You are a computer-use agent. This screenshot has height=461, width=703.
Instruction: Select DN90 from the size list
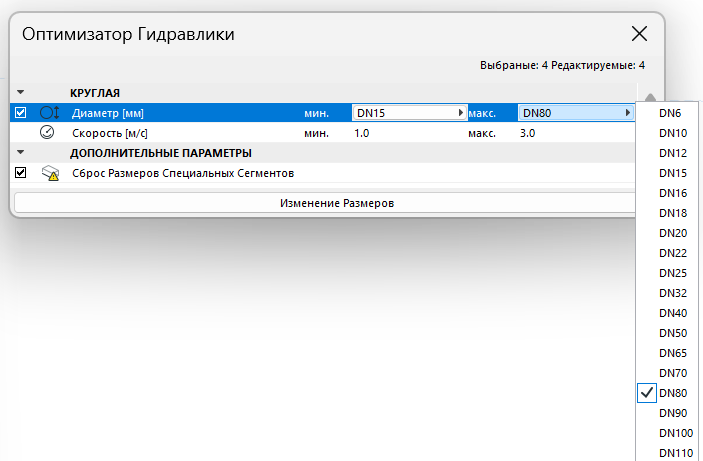tap(667, 413)
